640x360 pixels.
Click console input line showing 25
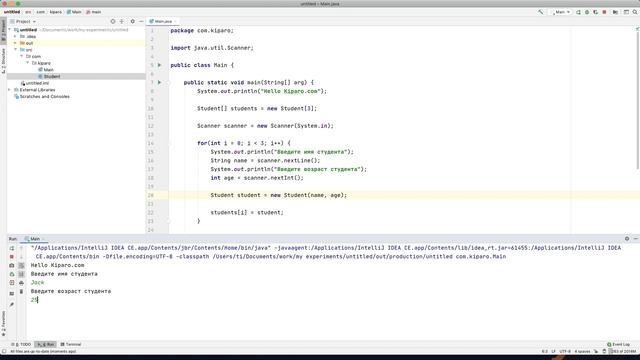click(x=34, y=300)
